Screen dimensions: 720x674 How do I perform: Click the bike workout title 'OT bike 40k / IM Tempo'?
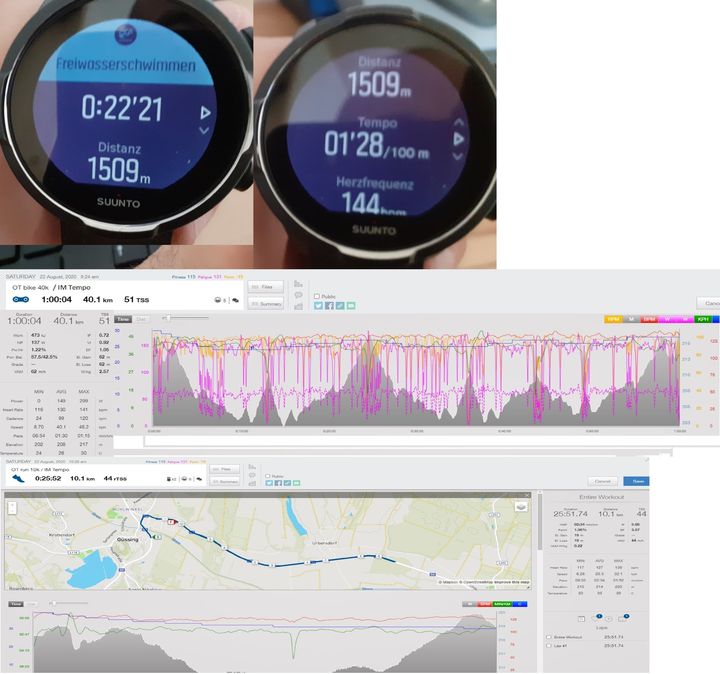click(51, 287)
